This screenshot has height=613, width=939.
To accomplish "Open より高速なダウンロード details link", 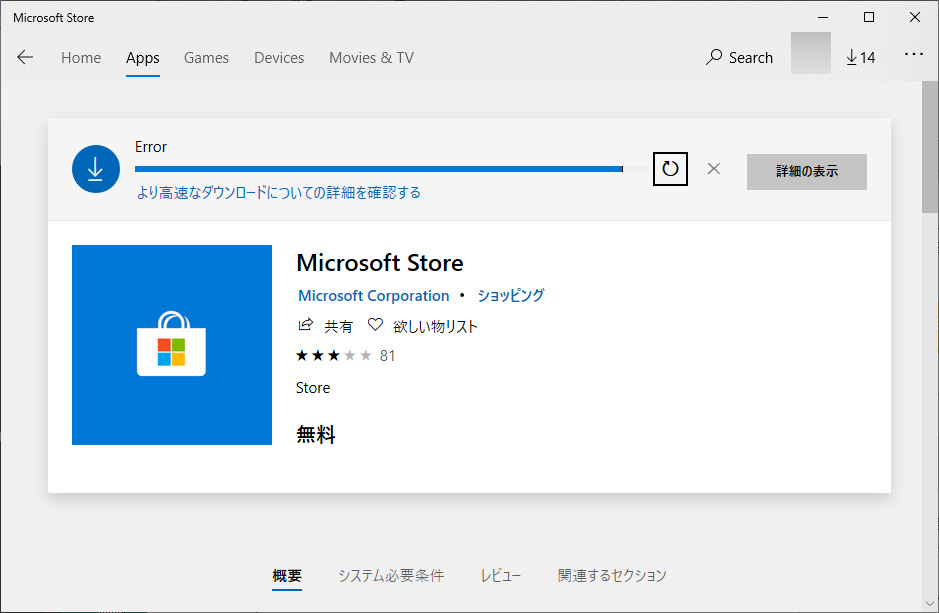I will coord(278,192).
